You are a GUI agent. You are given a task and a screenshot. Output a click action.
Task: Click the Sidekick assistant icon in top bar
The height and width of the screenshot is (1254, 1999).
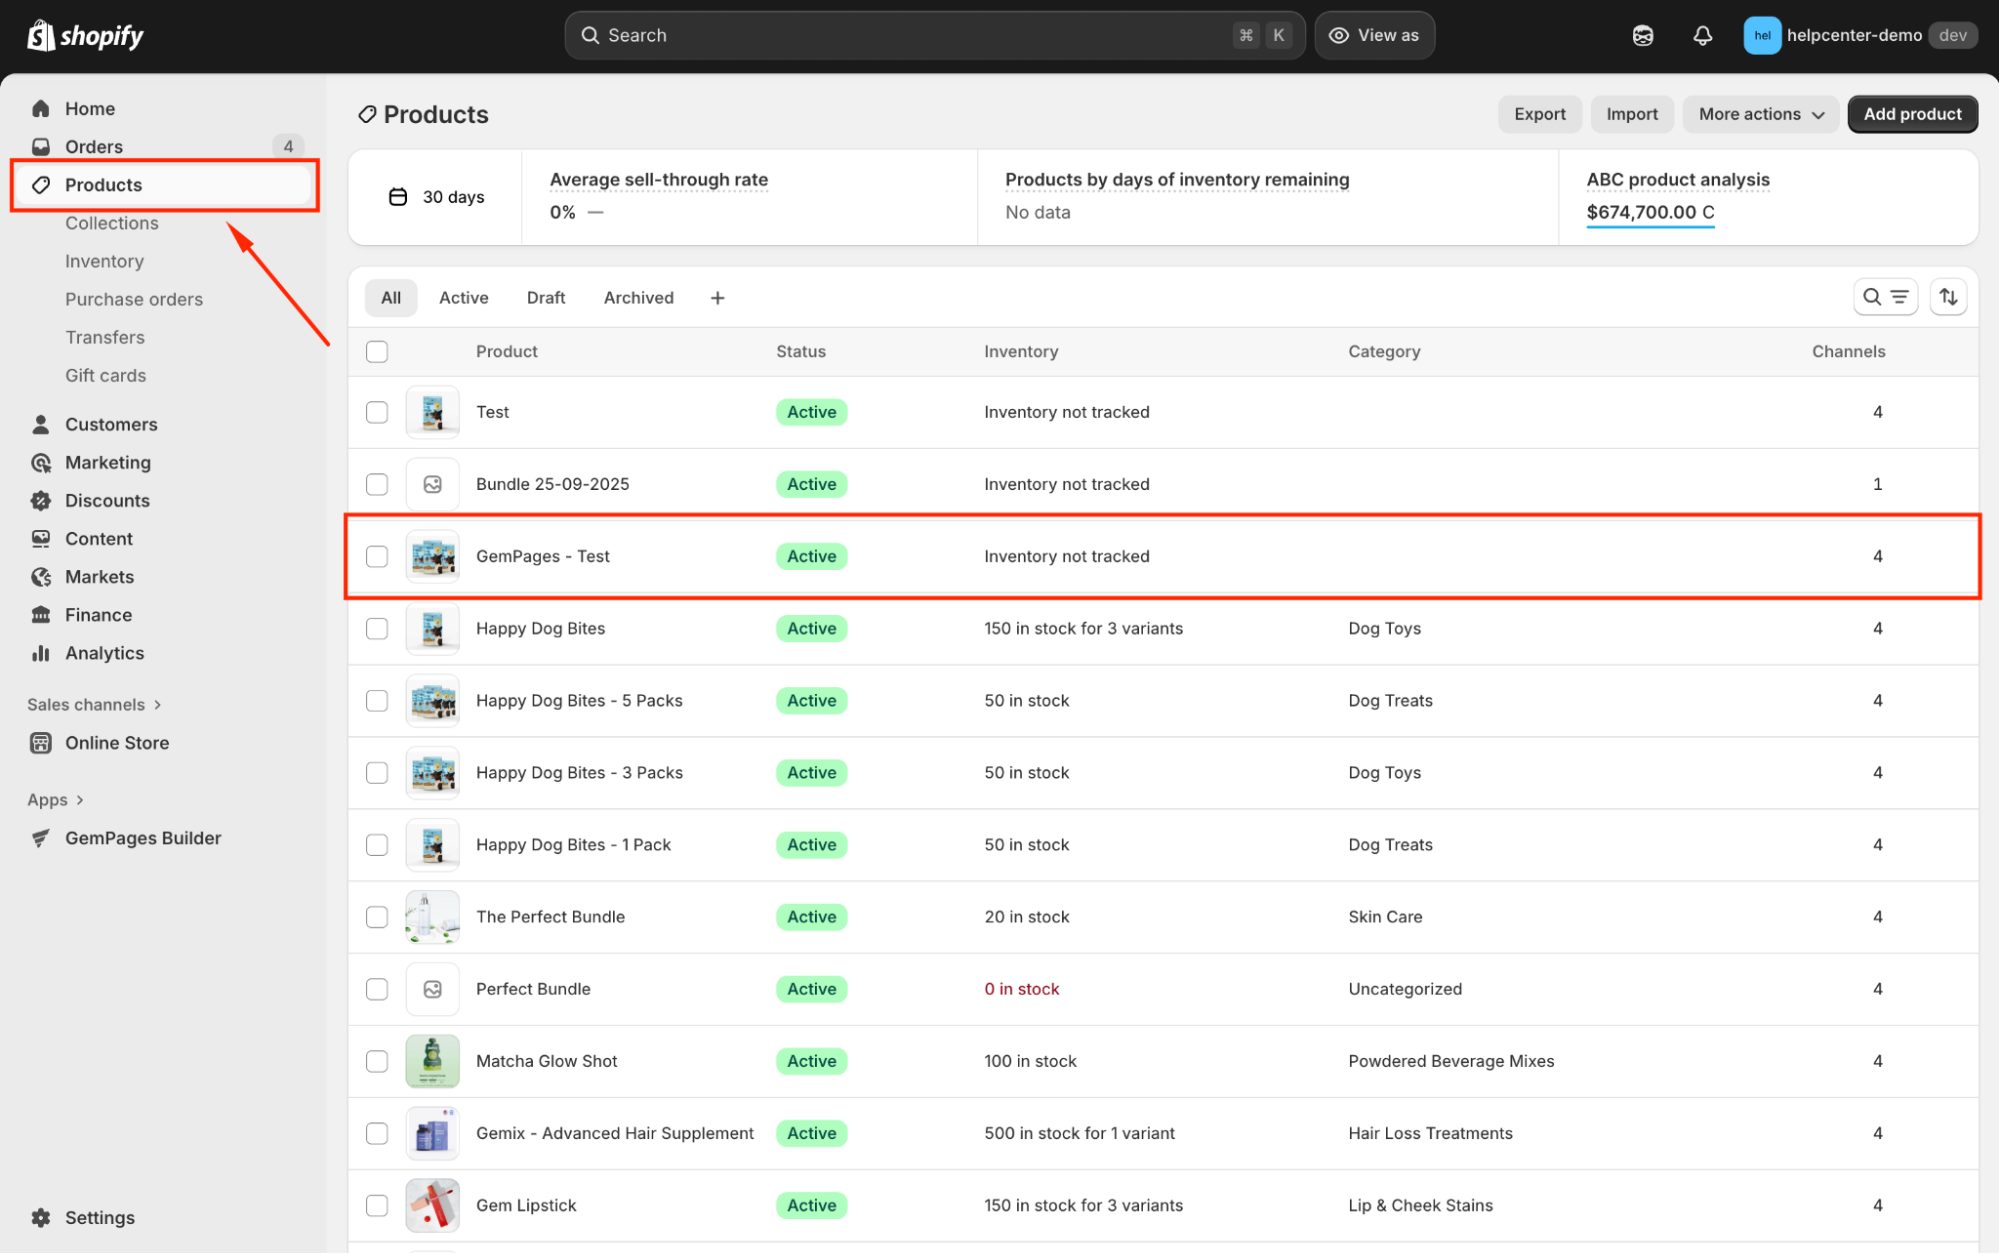(x=1643, y=36)
